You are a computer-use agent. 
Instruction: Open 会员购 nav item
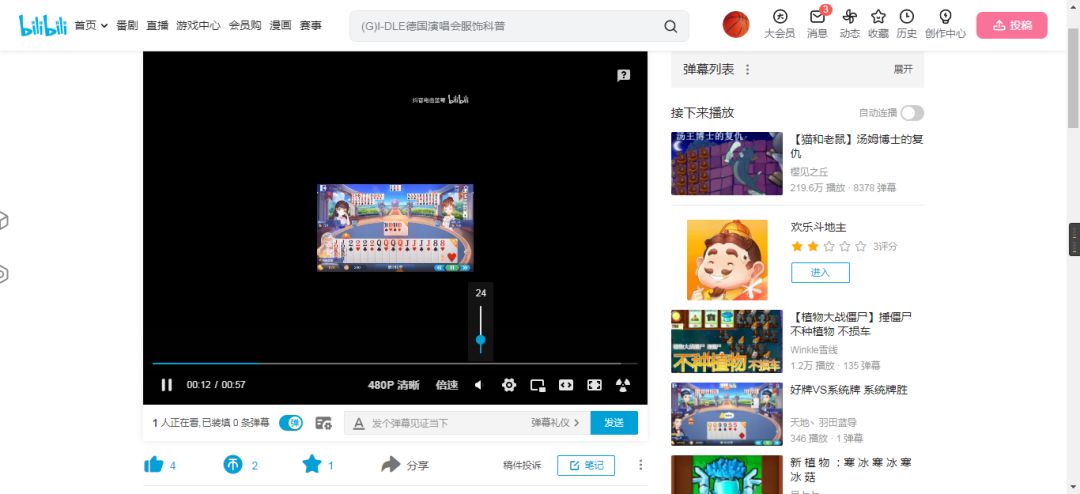[245, 25]
